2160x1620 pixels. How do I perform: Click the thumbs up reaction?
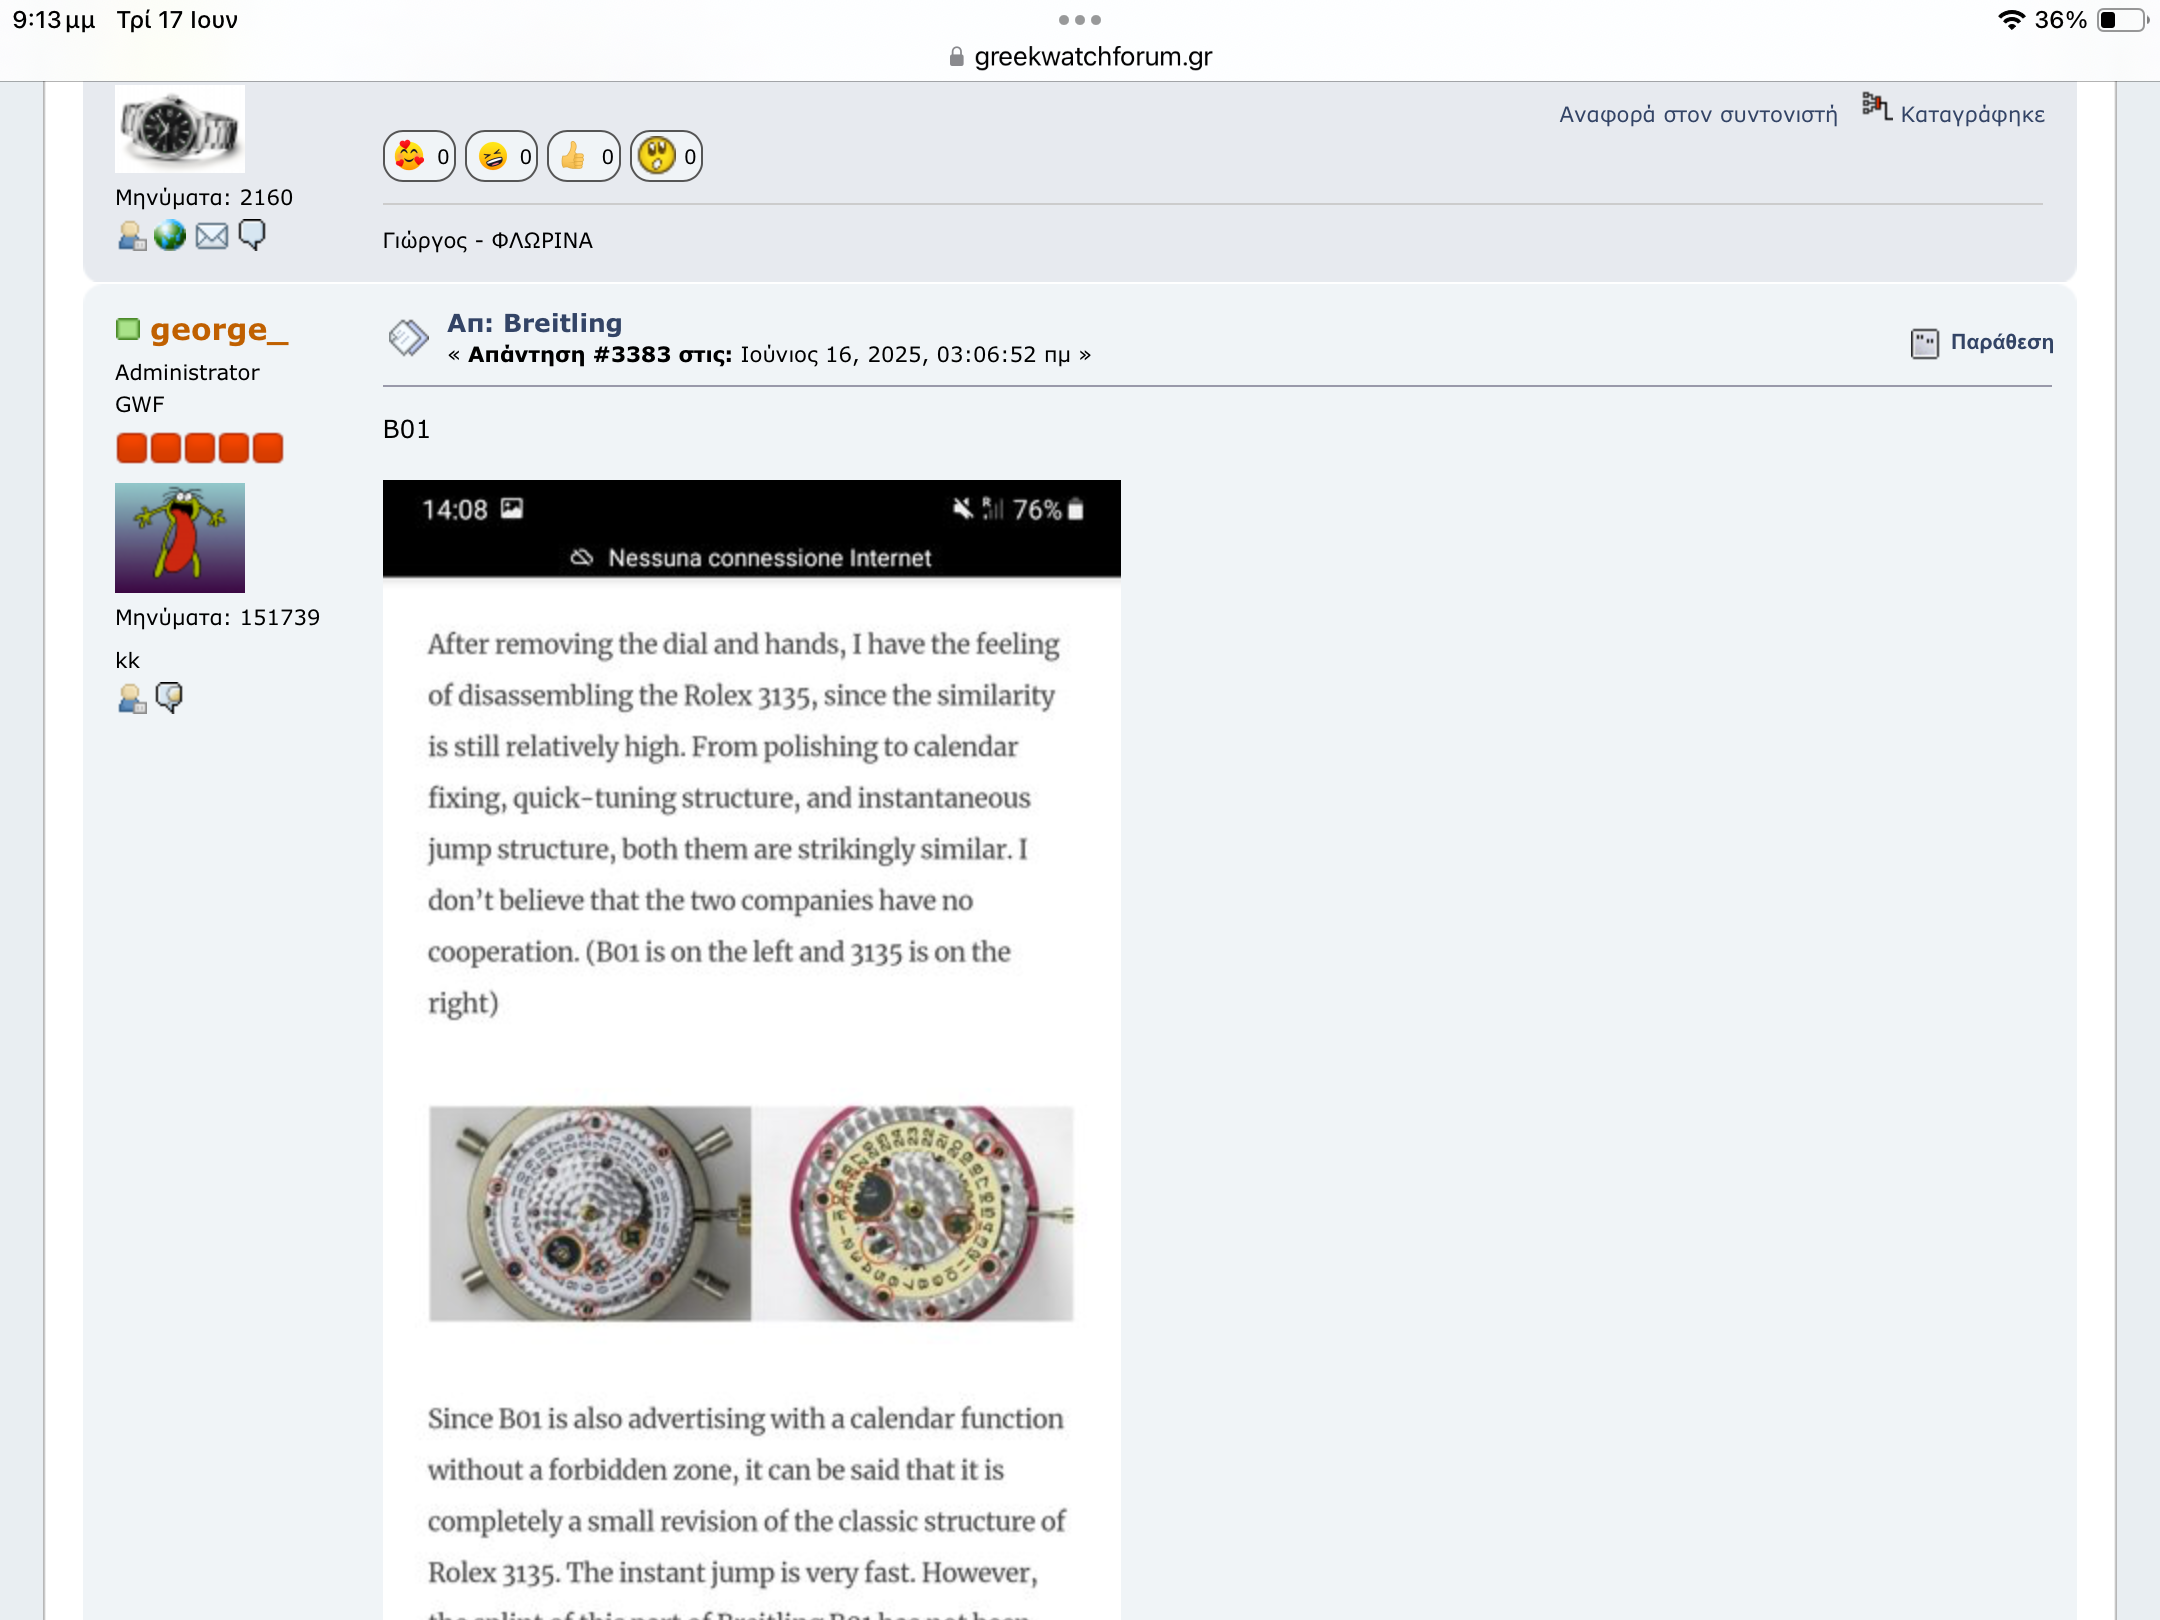574,156
